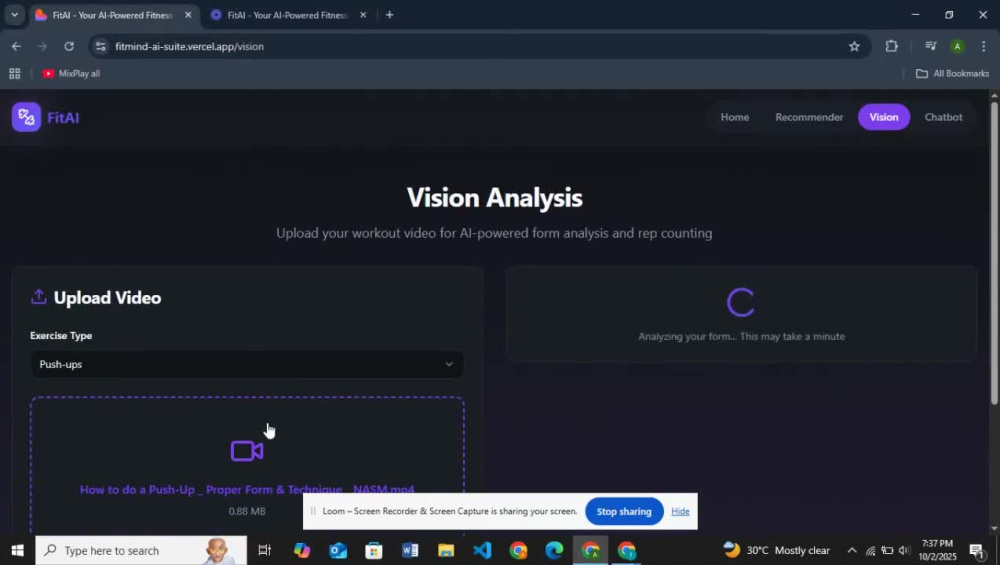Viewport: 1000px width, 565px height.
Task: Open the clock and date 7:37 PM
Action: click(x=938, y=550)
